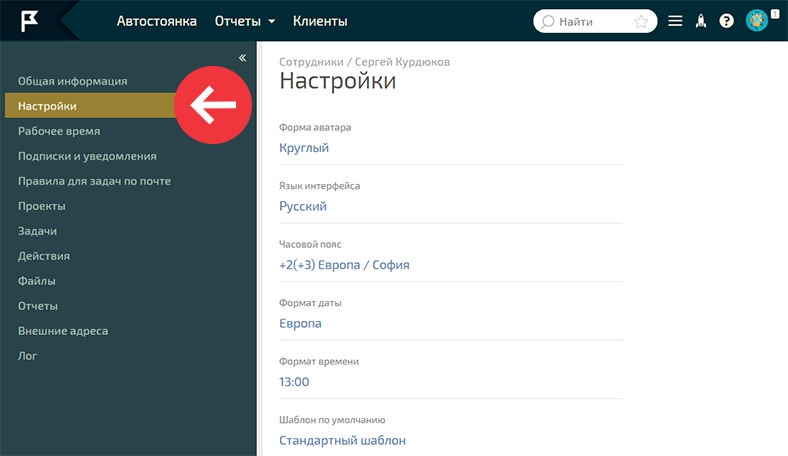Open Подписки и уведомления in sidebar
788x456 pixels.
[x=87, y=156]
